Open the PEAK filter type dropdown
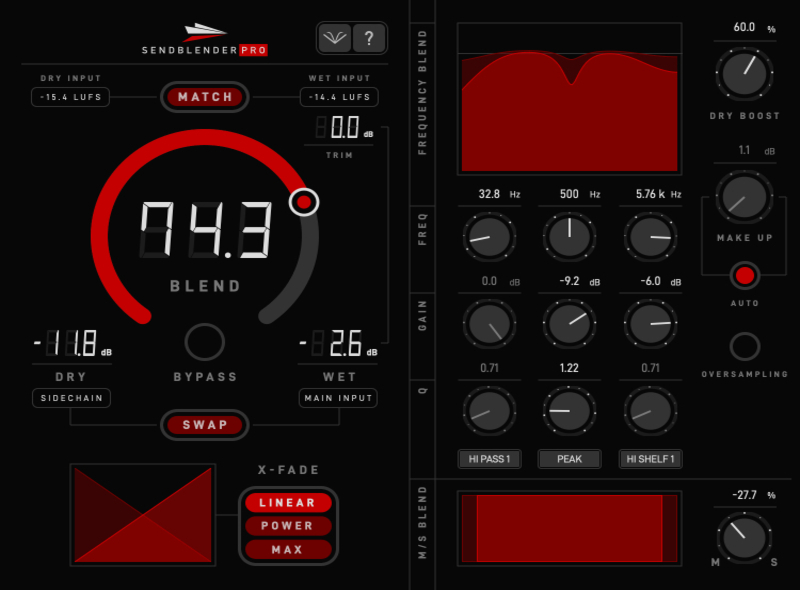This screenshot has height=590, width=800. click(569, 459)
